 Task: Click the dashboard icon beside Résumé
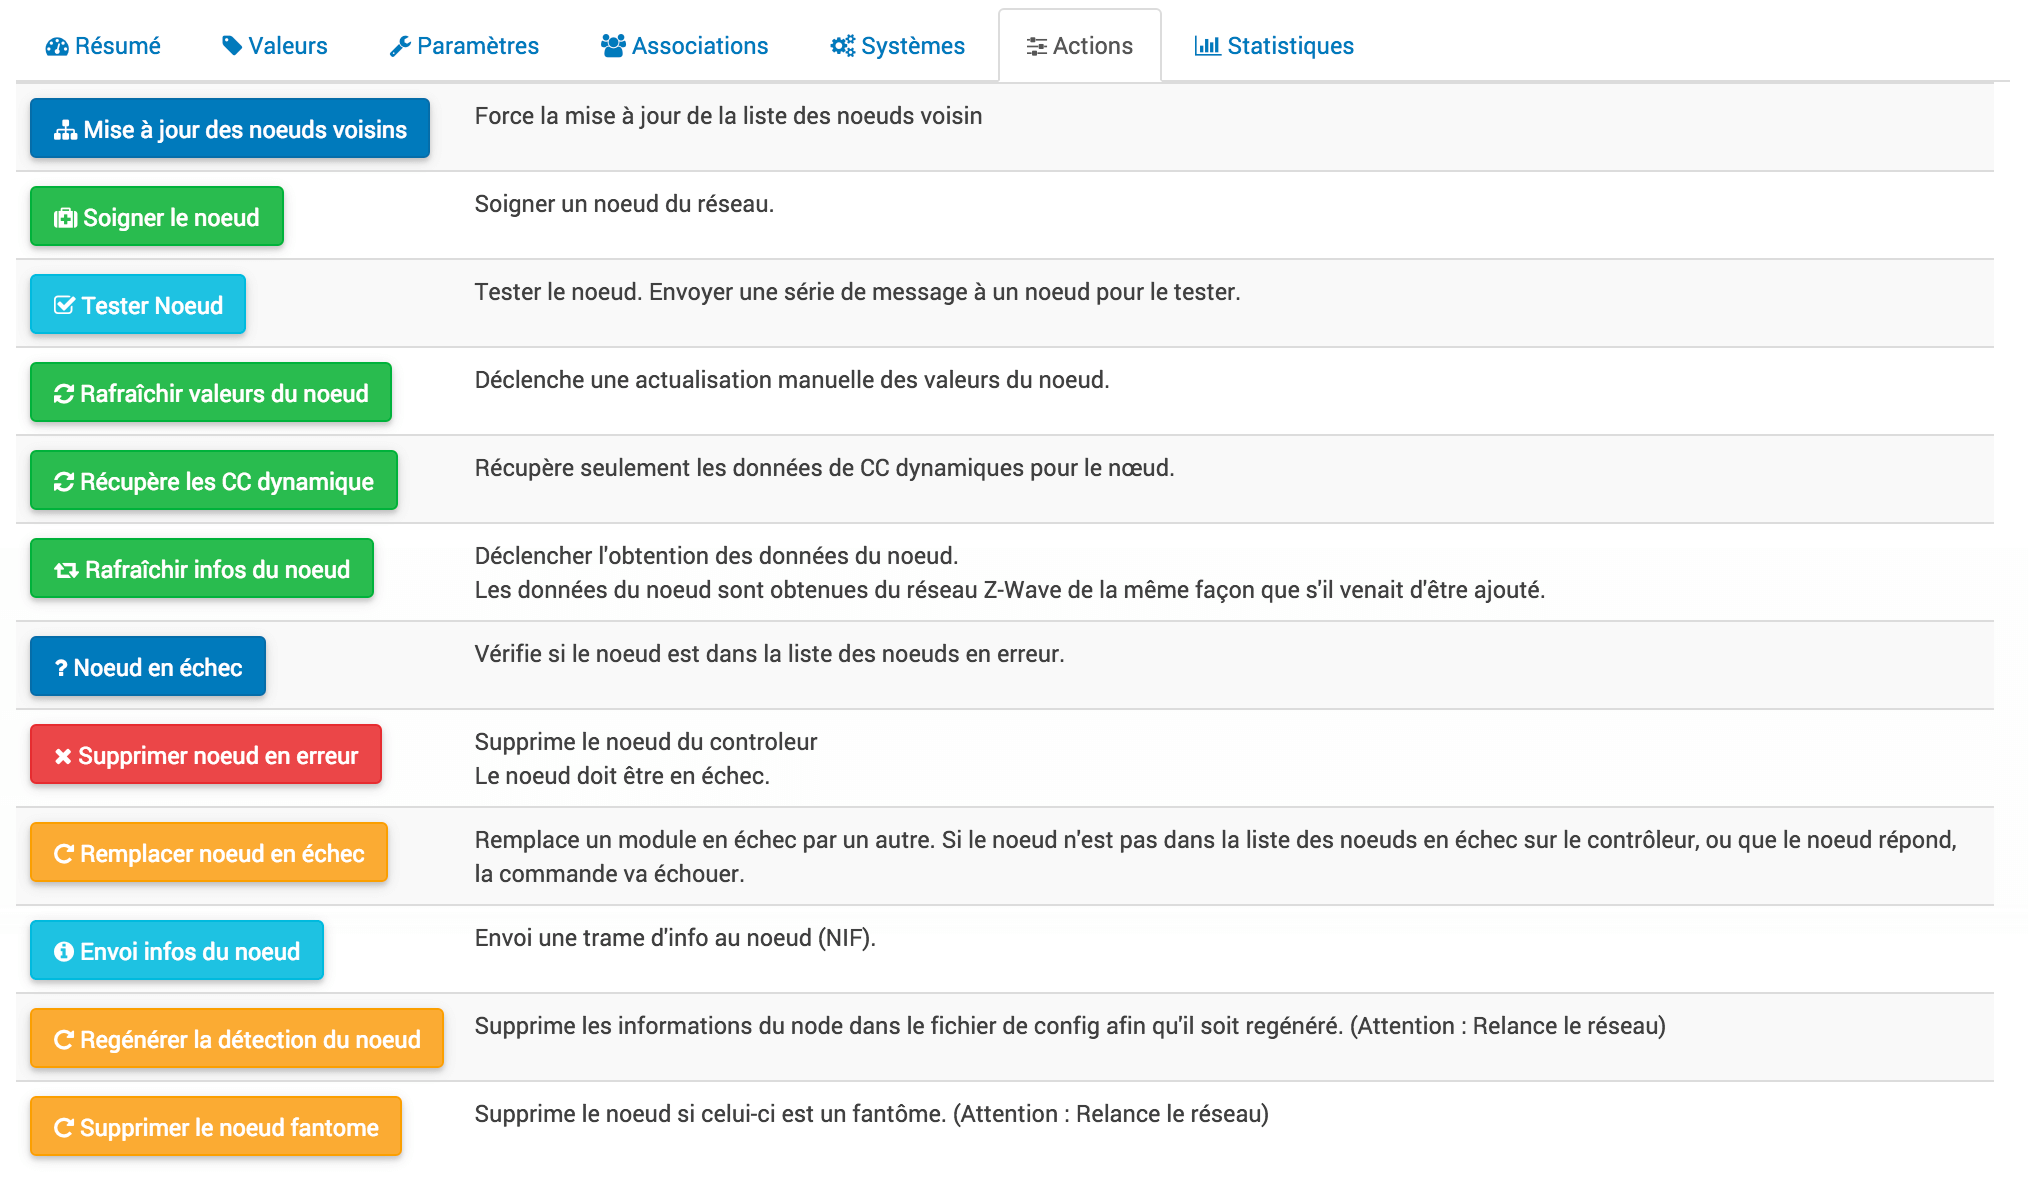(57, 46)
